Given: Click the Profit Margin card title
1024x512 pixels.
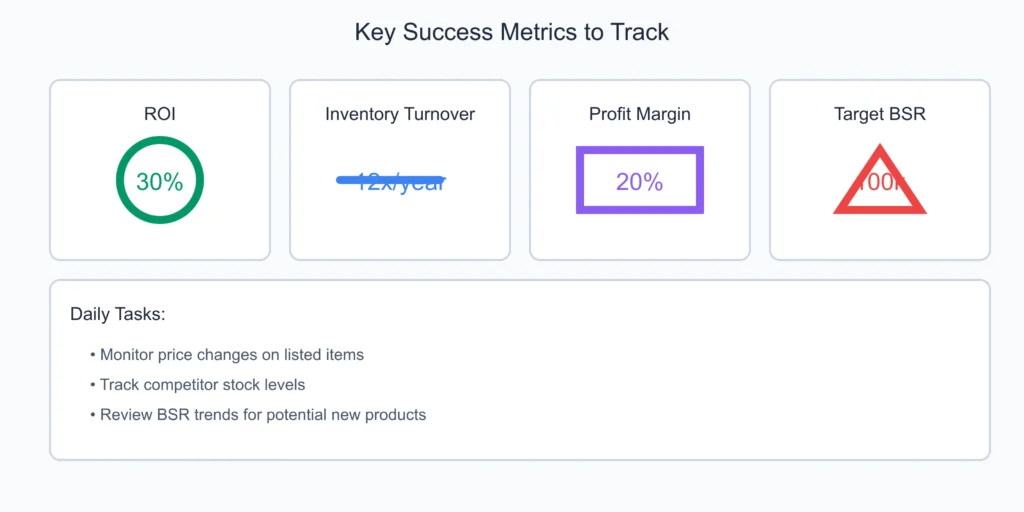Looking at the screenshot, I should (x=639, y=114).
